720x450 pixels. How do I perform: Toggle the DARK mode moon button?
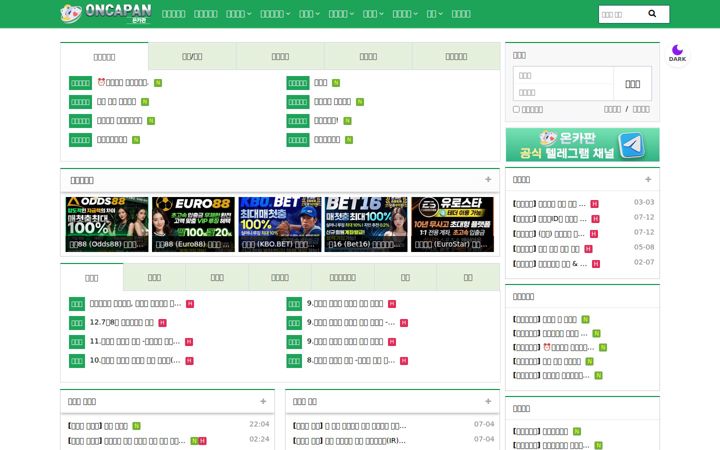coord(677,53)
